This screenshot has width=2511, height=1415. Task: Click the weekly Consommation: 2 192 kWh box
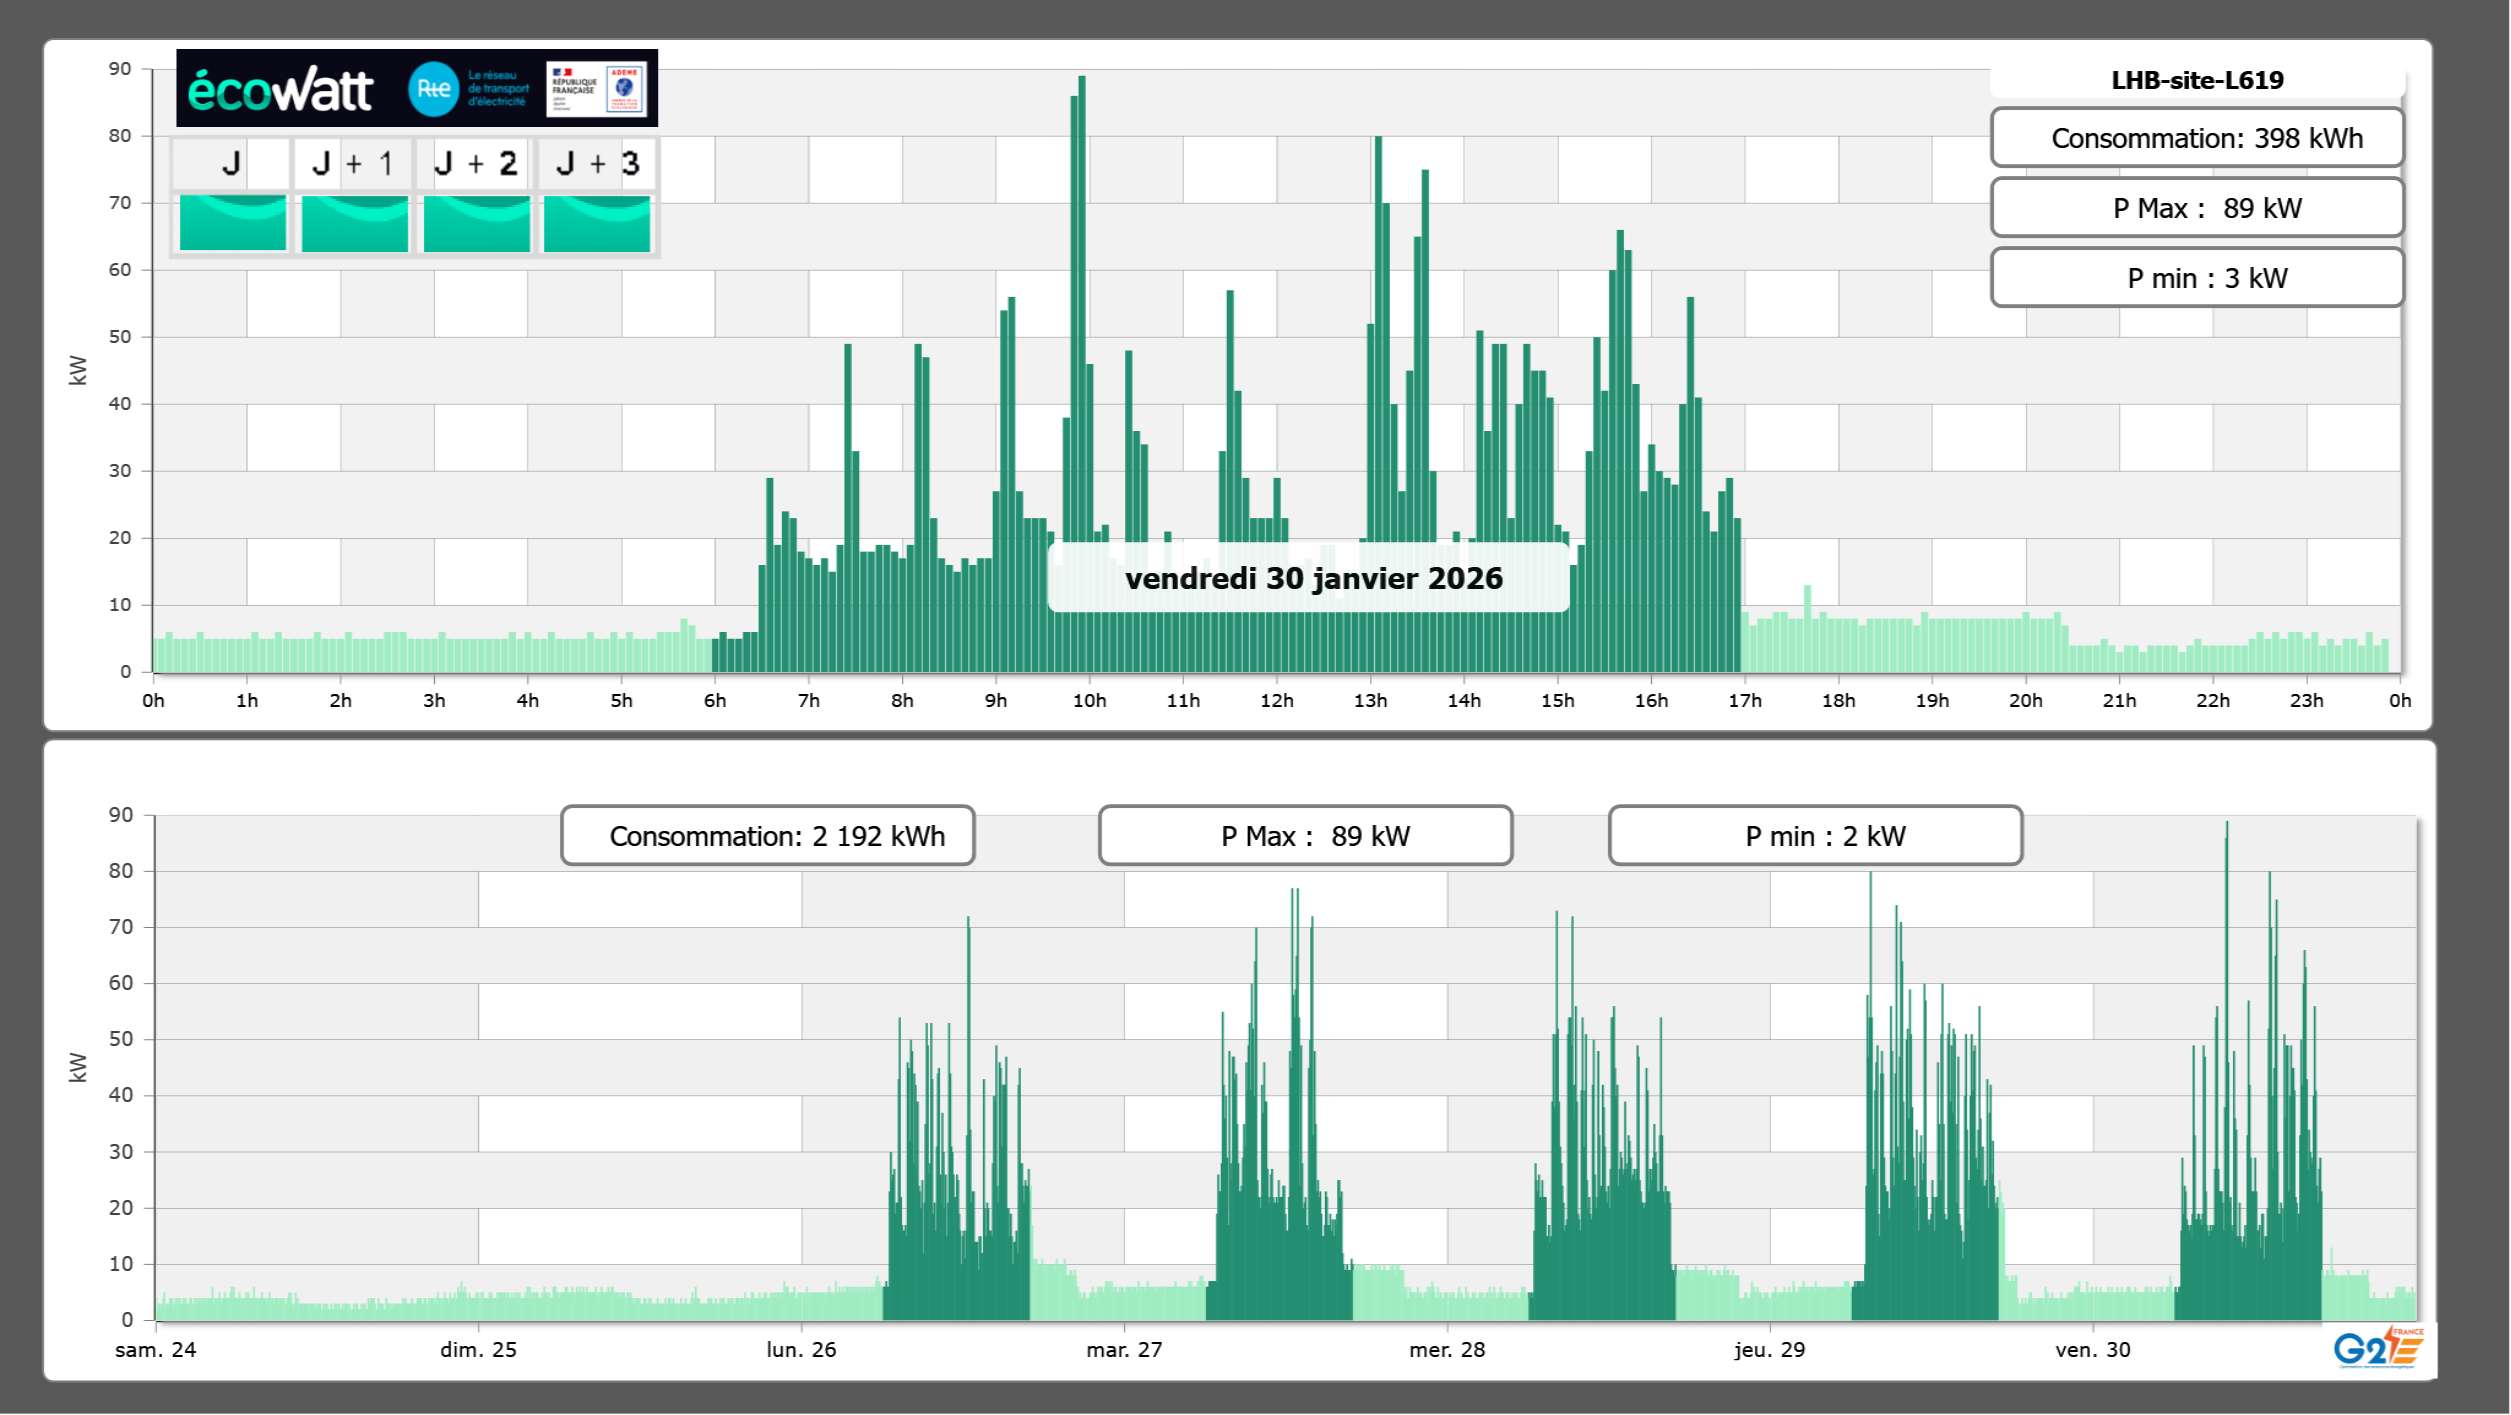[x=768, y=836]
